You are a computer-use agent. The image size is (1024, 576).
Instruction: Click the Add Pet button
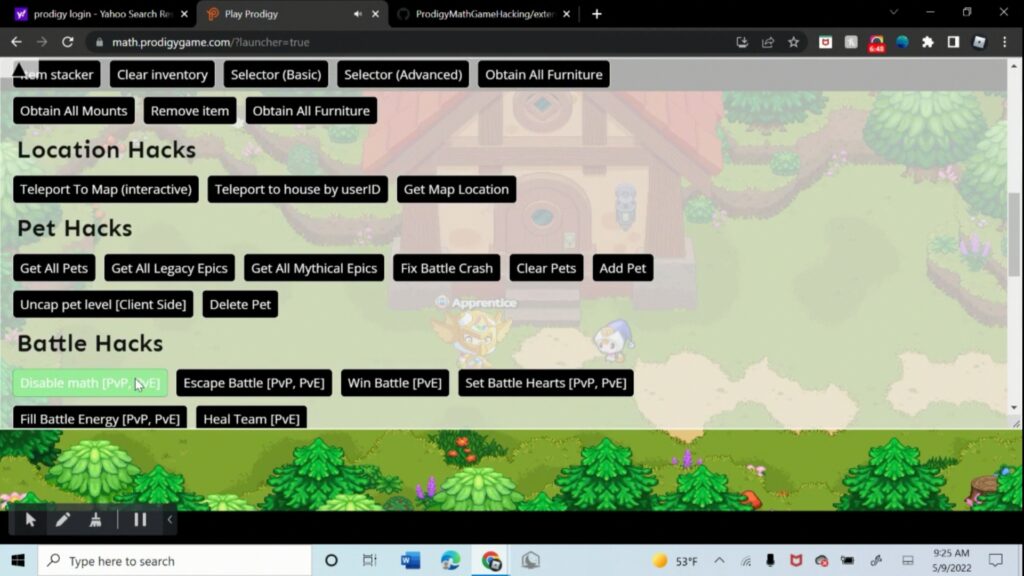point(623,268)
